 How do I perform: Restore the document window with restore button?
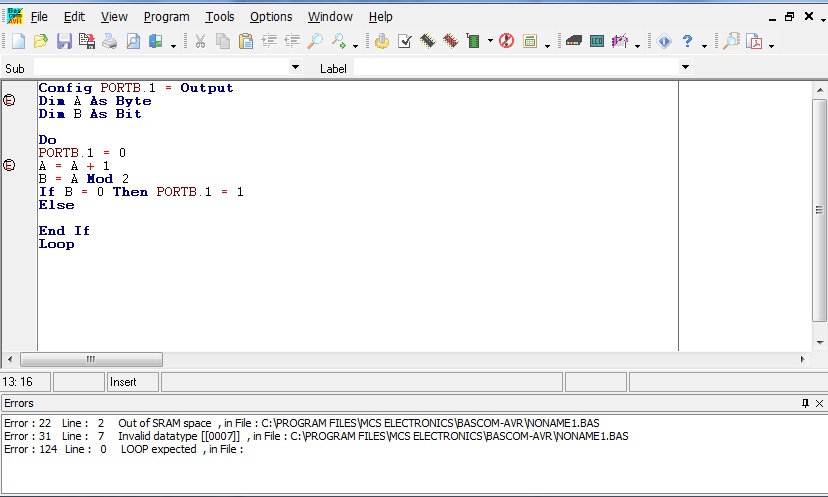[789, 17]
